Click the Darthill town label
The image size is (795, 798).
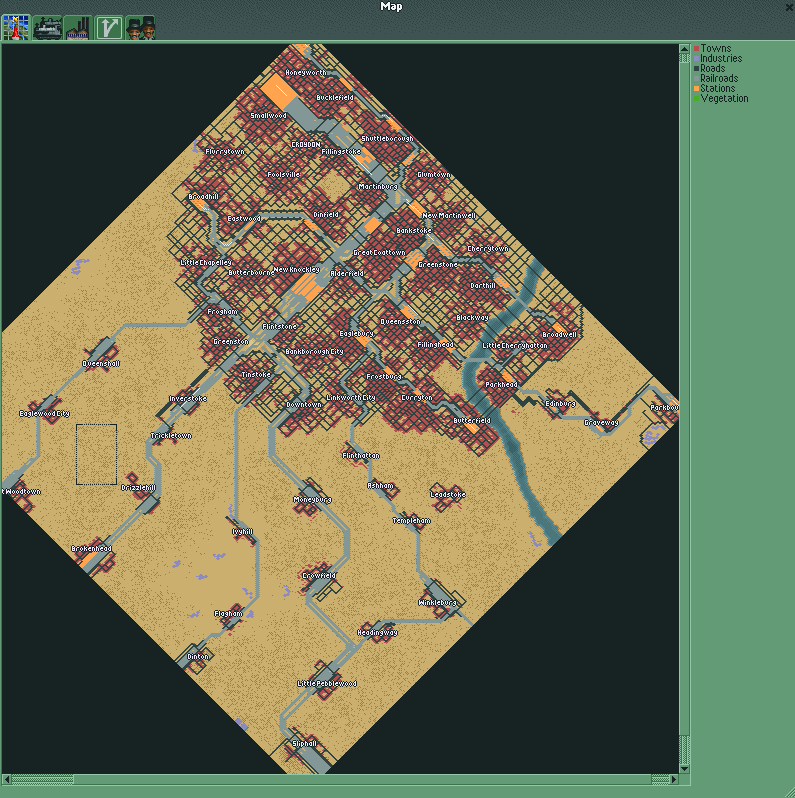point(482,286)
